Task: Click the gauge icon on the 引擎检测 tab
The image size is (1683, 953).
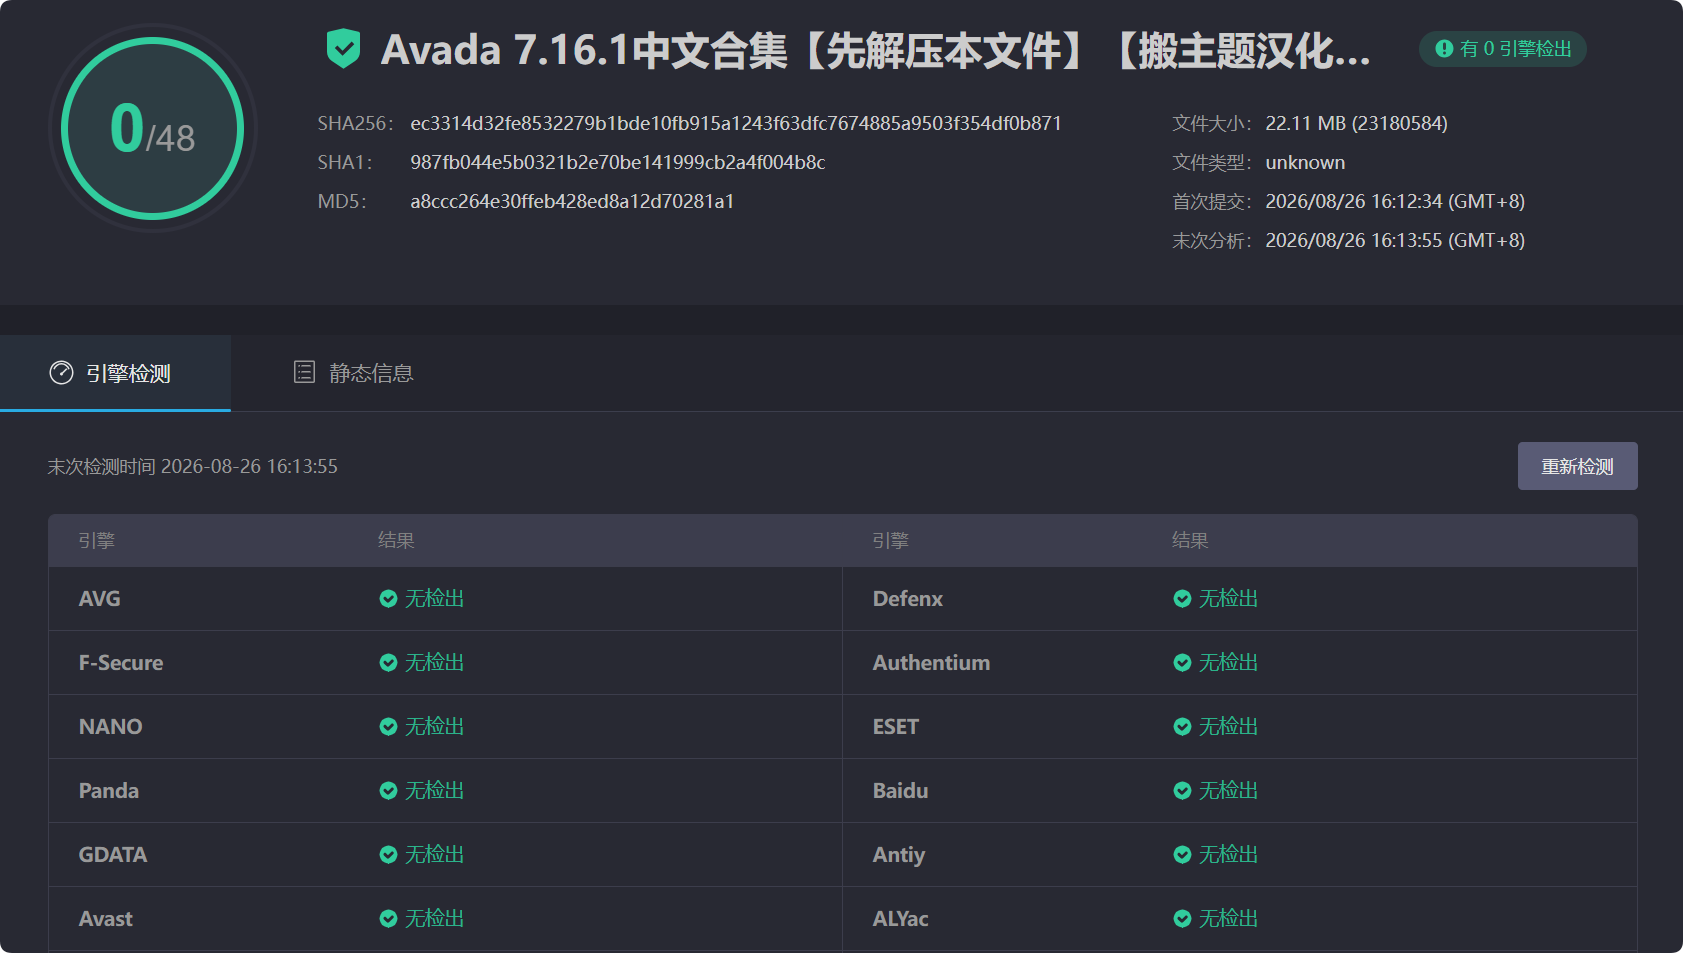Action: click(x=61, y=373)
